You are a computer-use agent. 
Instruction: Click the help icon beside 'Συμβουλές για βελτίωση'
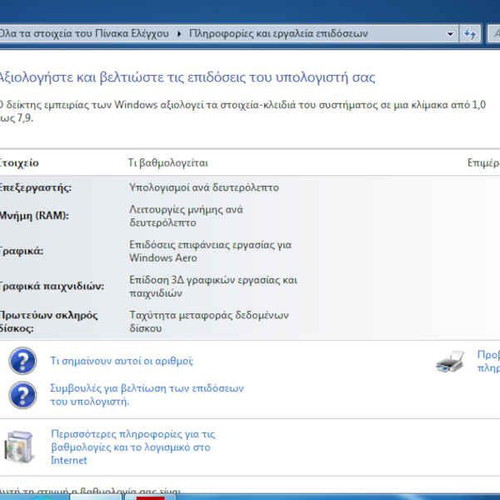click(22, 395)
